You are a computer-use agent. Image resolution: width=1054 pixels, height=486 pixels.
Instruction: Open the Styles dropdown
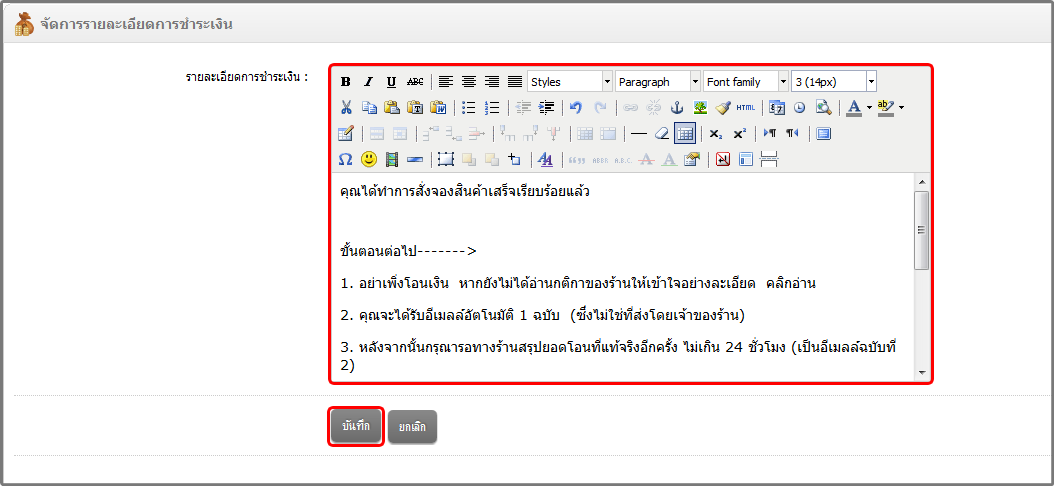(570, 82)
